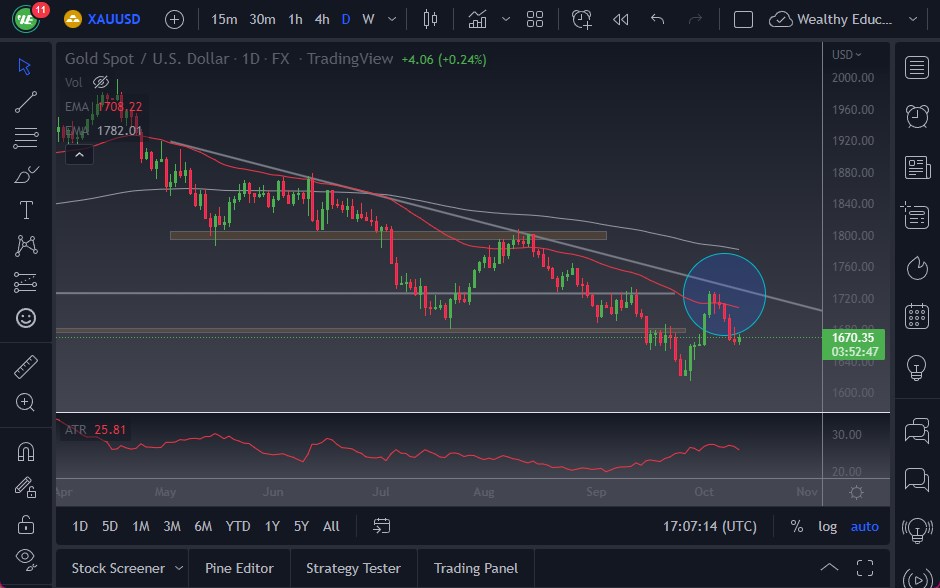Screen dimensions: 940x588
Task: Open the Pine Editor tab
Action: (x=239, y=568)
